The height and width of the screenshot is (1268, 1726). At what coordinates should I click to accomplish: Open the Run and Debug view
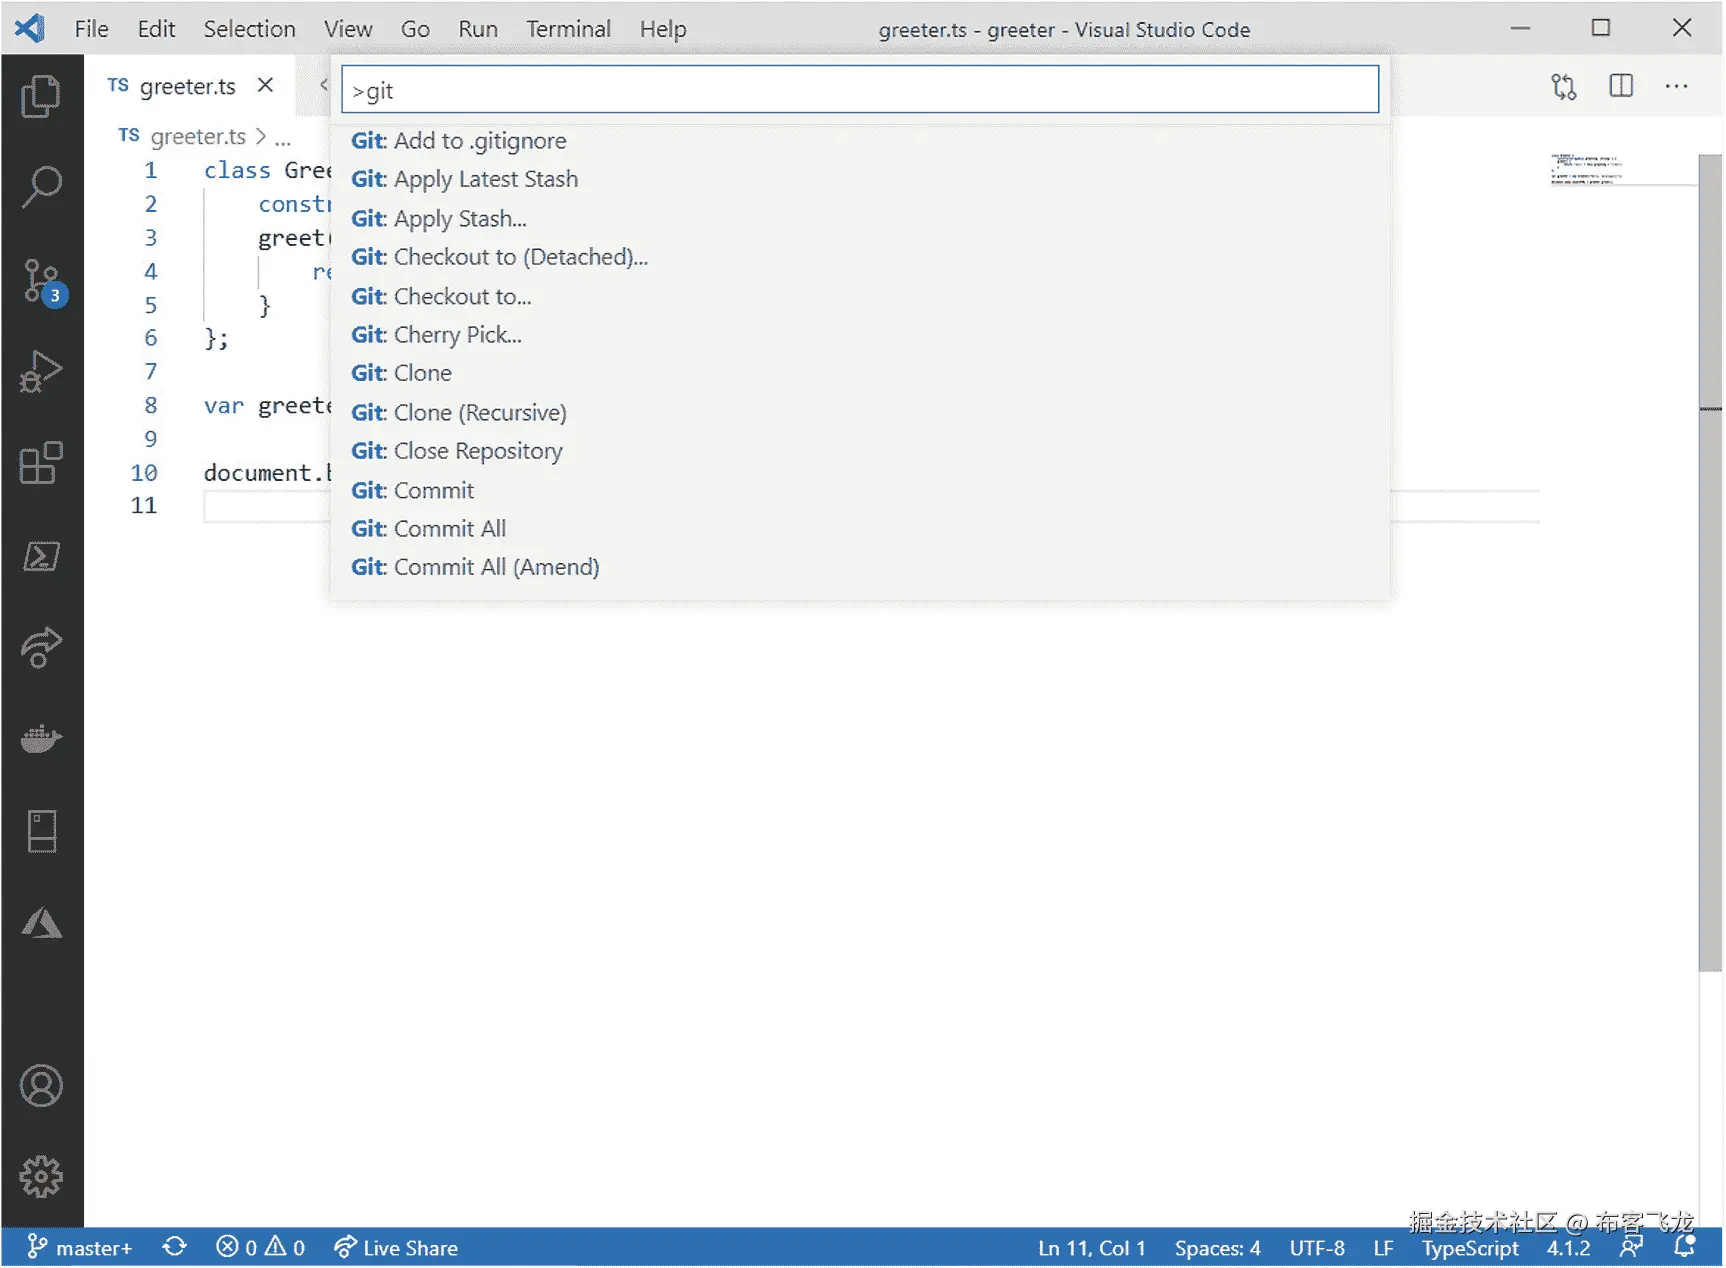(41, 371)
